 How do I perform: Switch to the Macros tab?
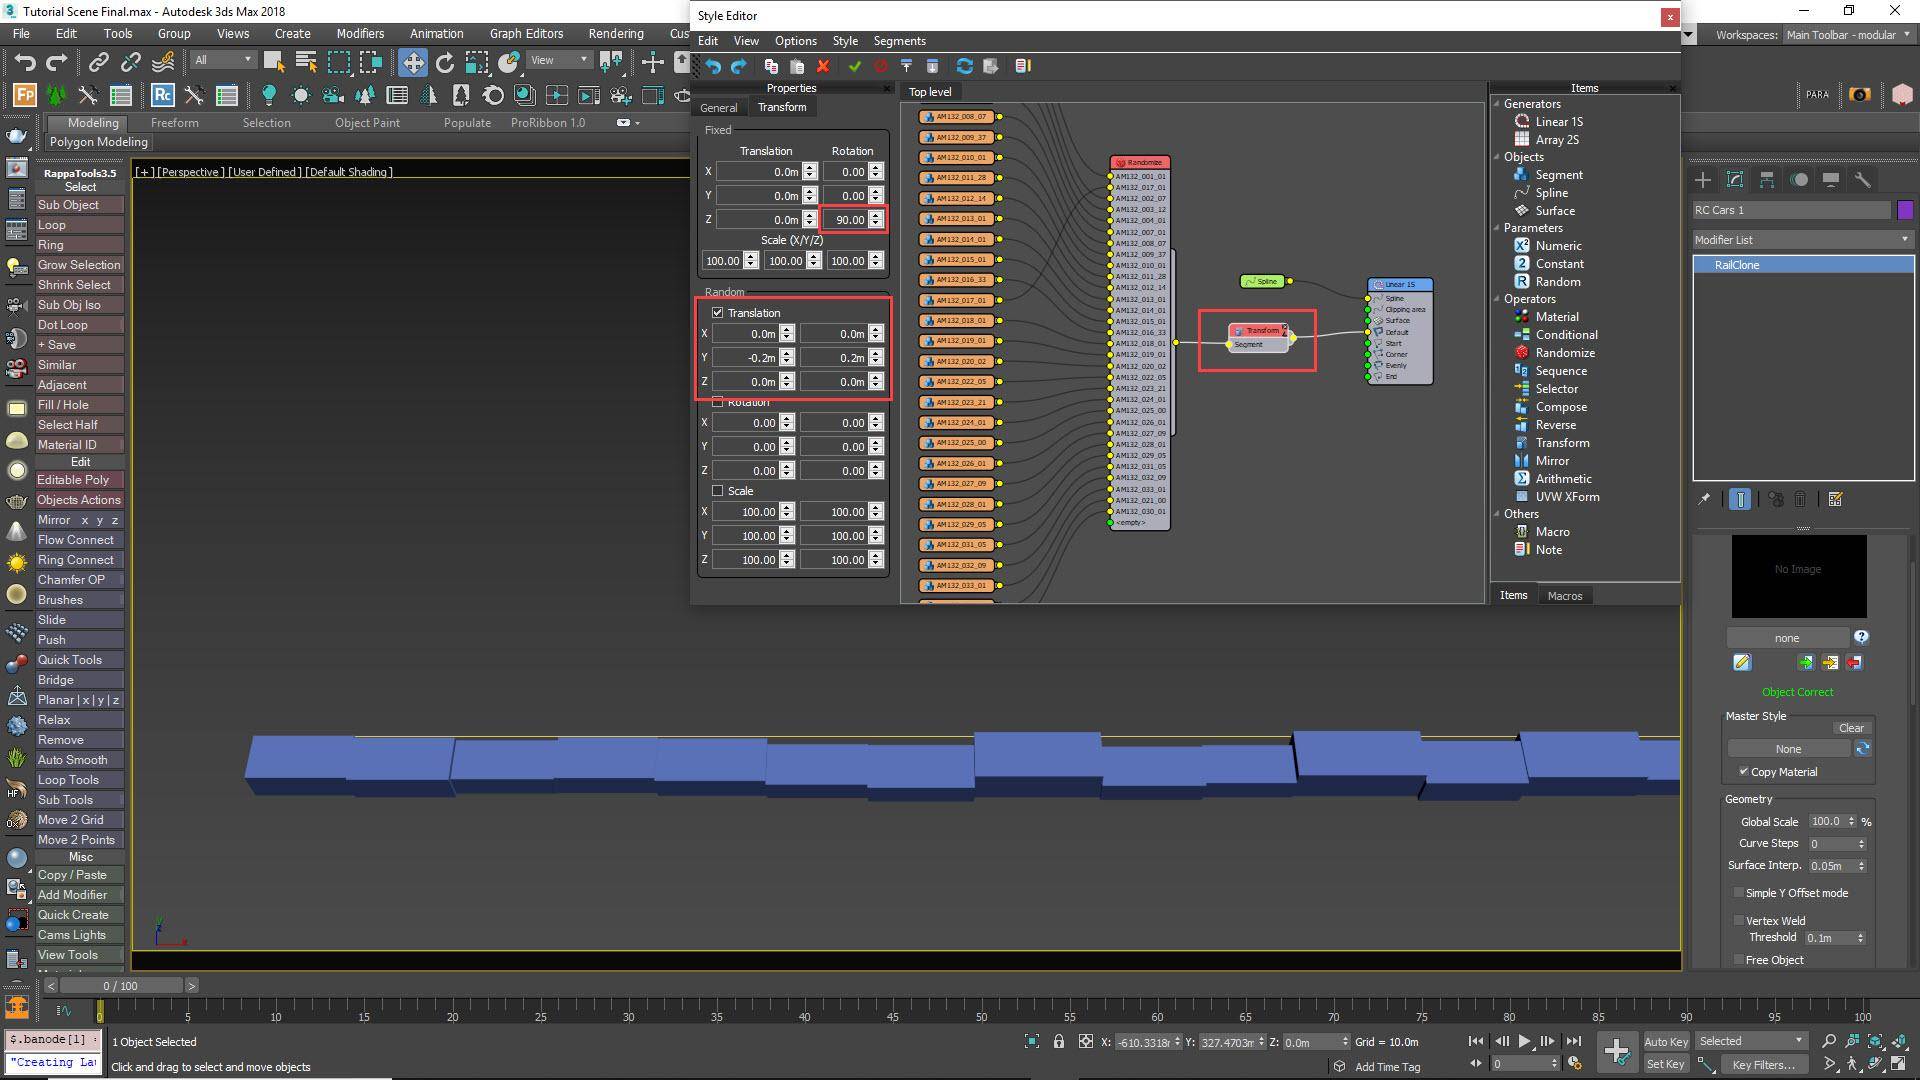click(x=1564, y=595)
